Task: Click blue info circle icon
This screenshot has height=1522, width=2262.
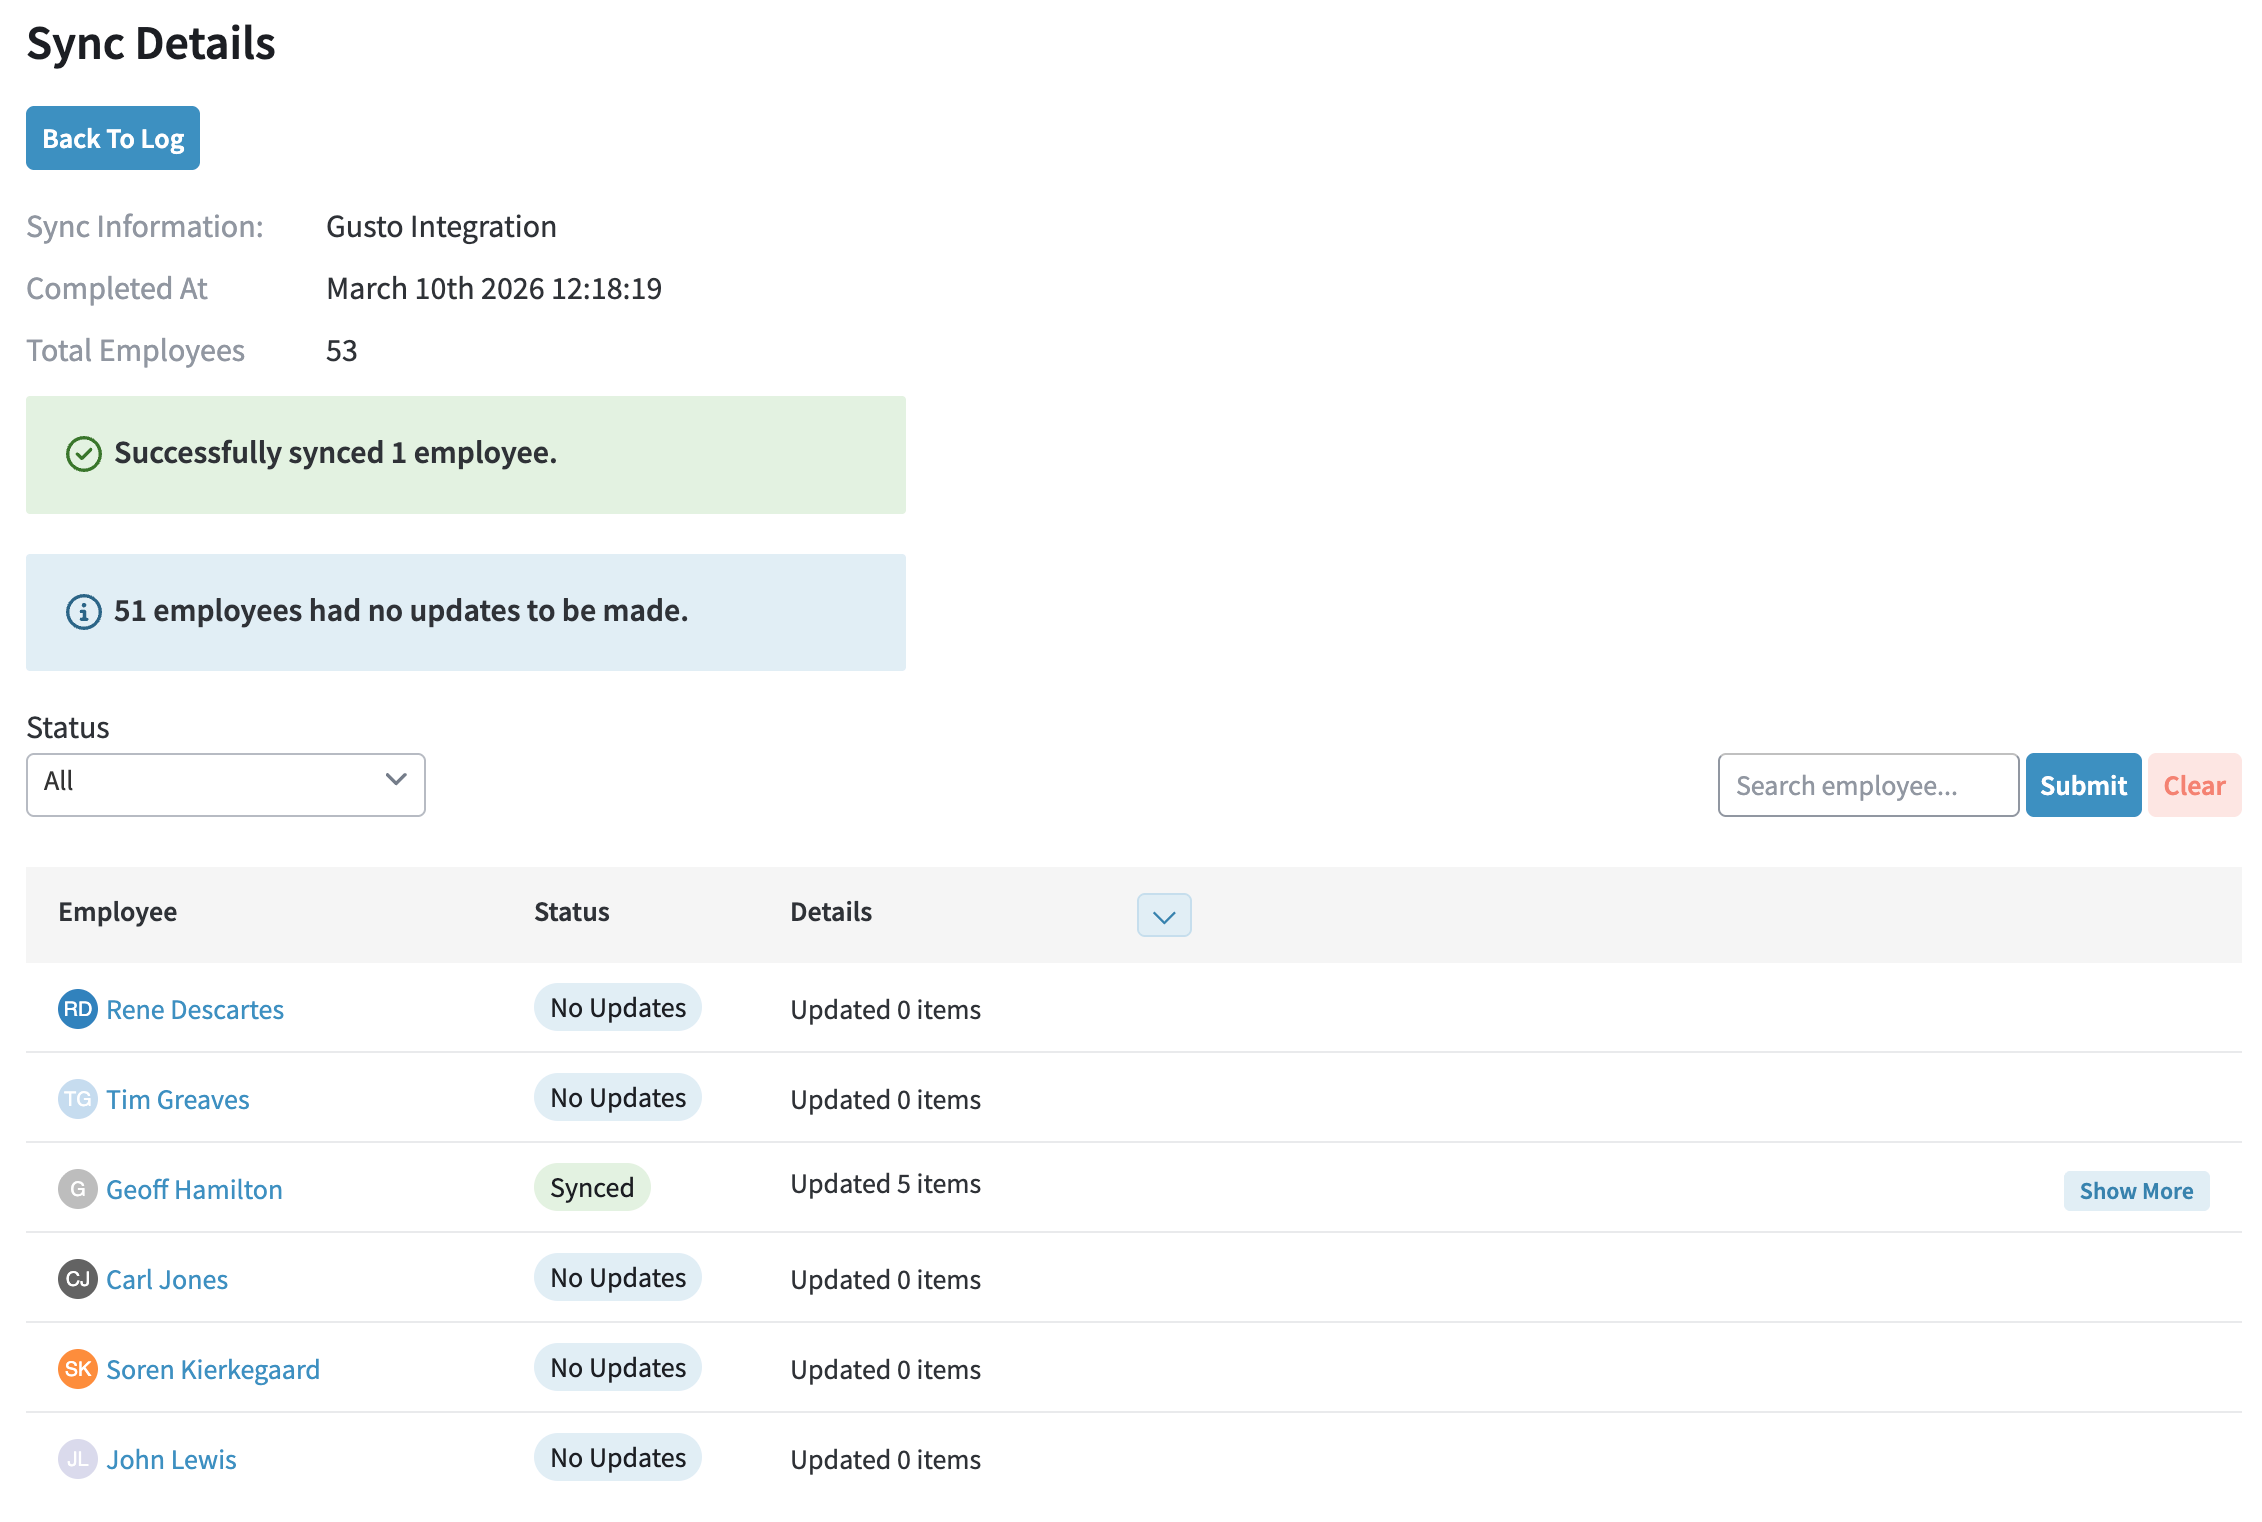Action: (84, 611)
